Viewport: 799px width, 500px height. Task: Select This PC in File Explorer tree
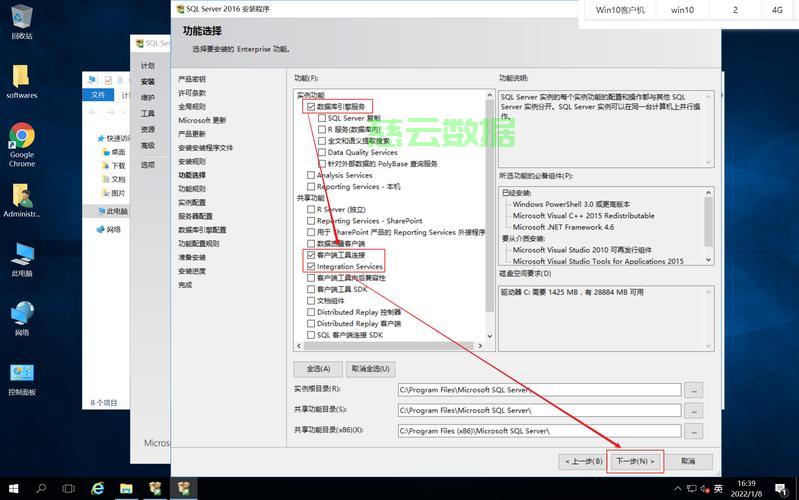(113, 211)
